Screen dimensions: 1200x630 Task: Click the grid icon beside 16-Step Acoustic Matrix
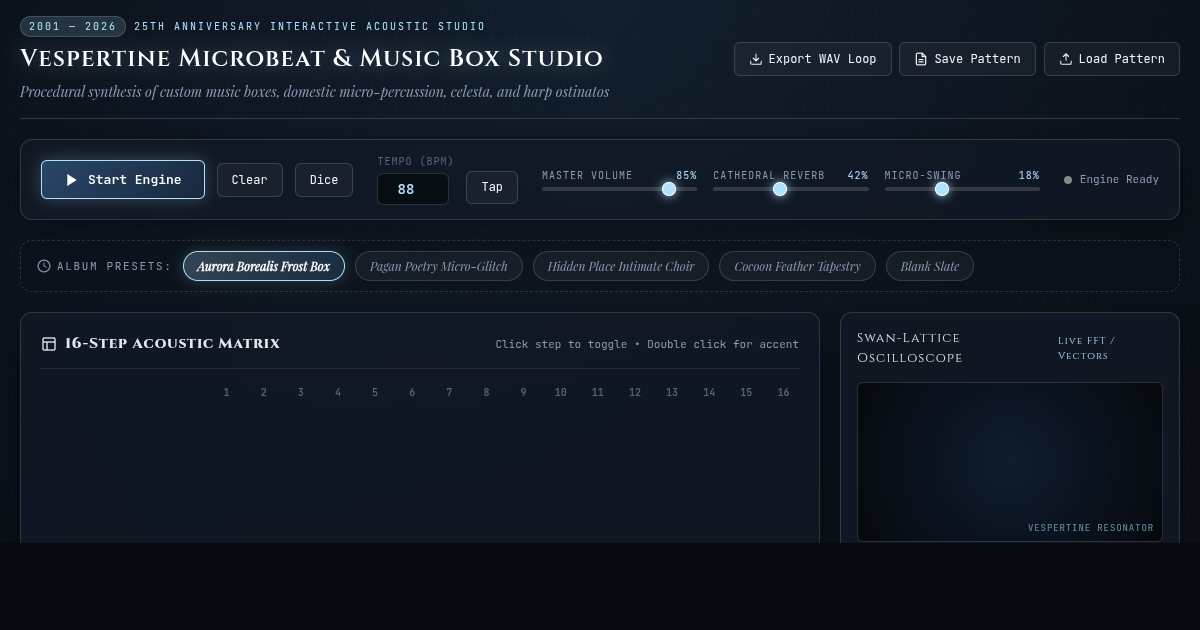tap(49, 344)
